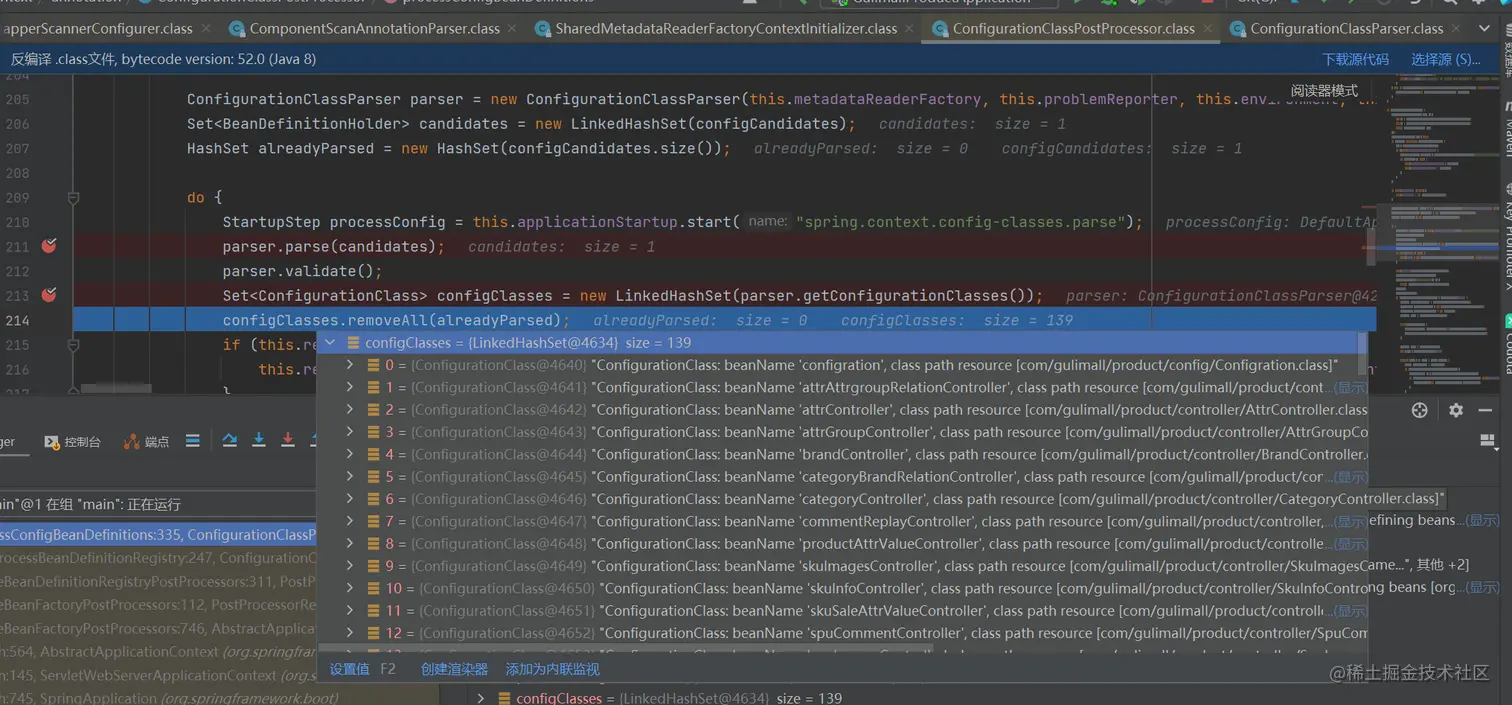
Task: Click fold marker on line 209
Action: click(x=73, y=198)
